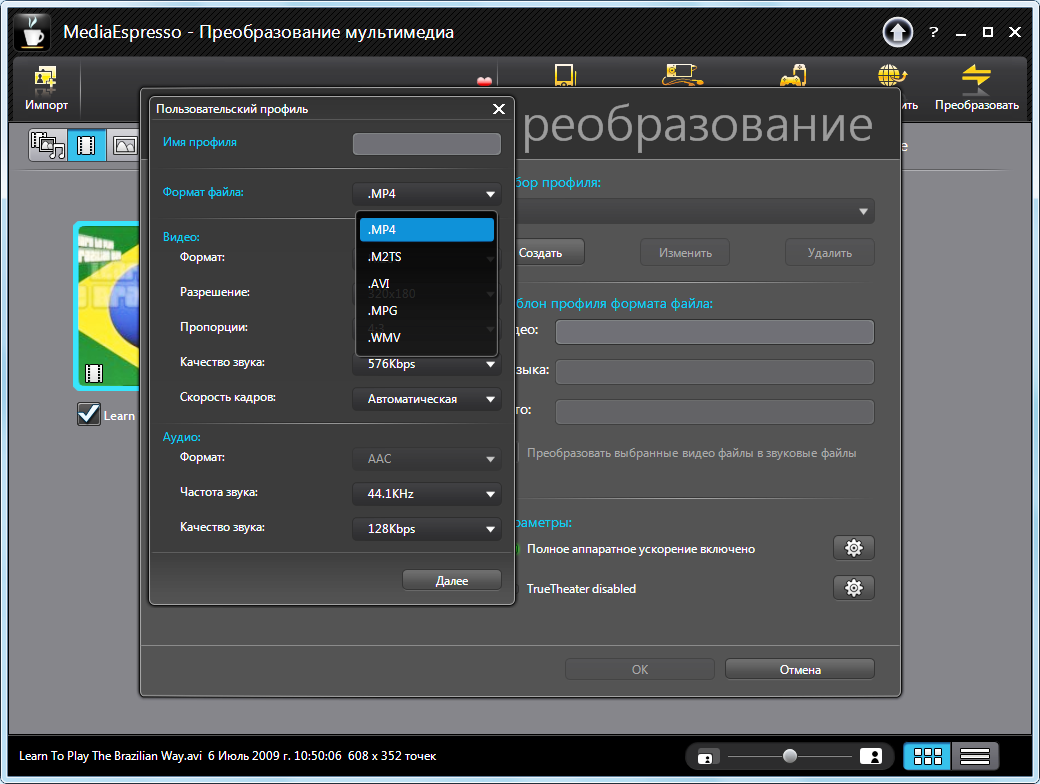Show only video files filter icon
The image size is (1040, 784).
tap(87, 146)
